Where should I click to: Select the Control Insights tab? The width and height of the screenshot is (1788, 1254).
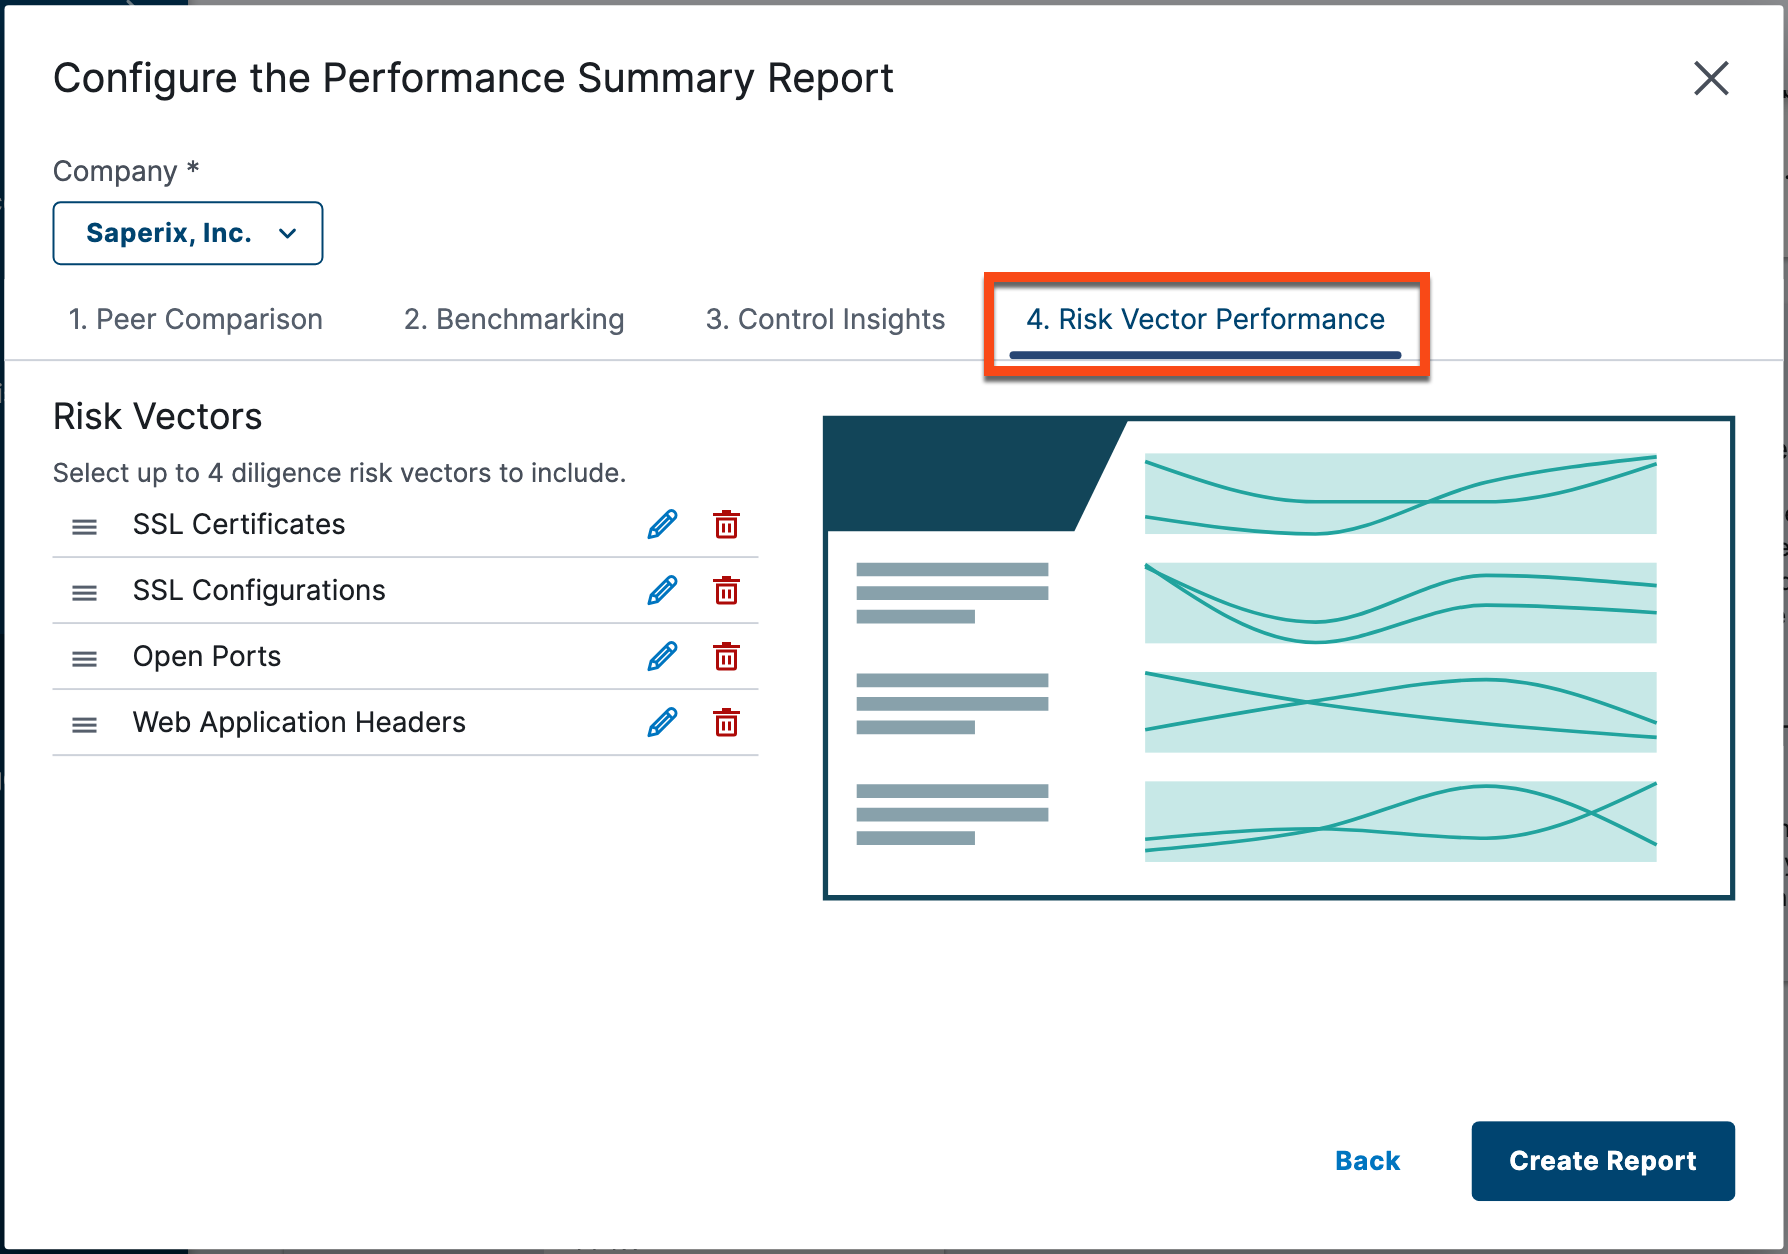(x=824, y=319)
